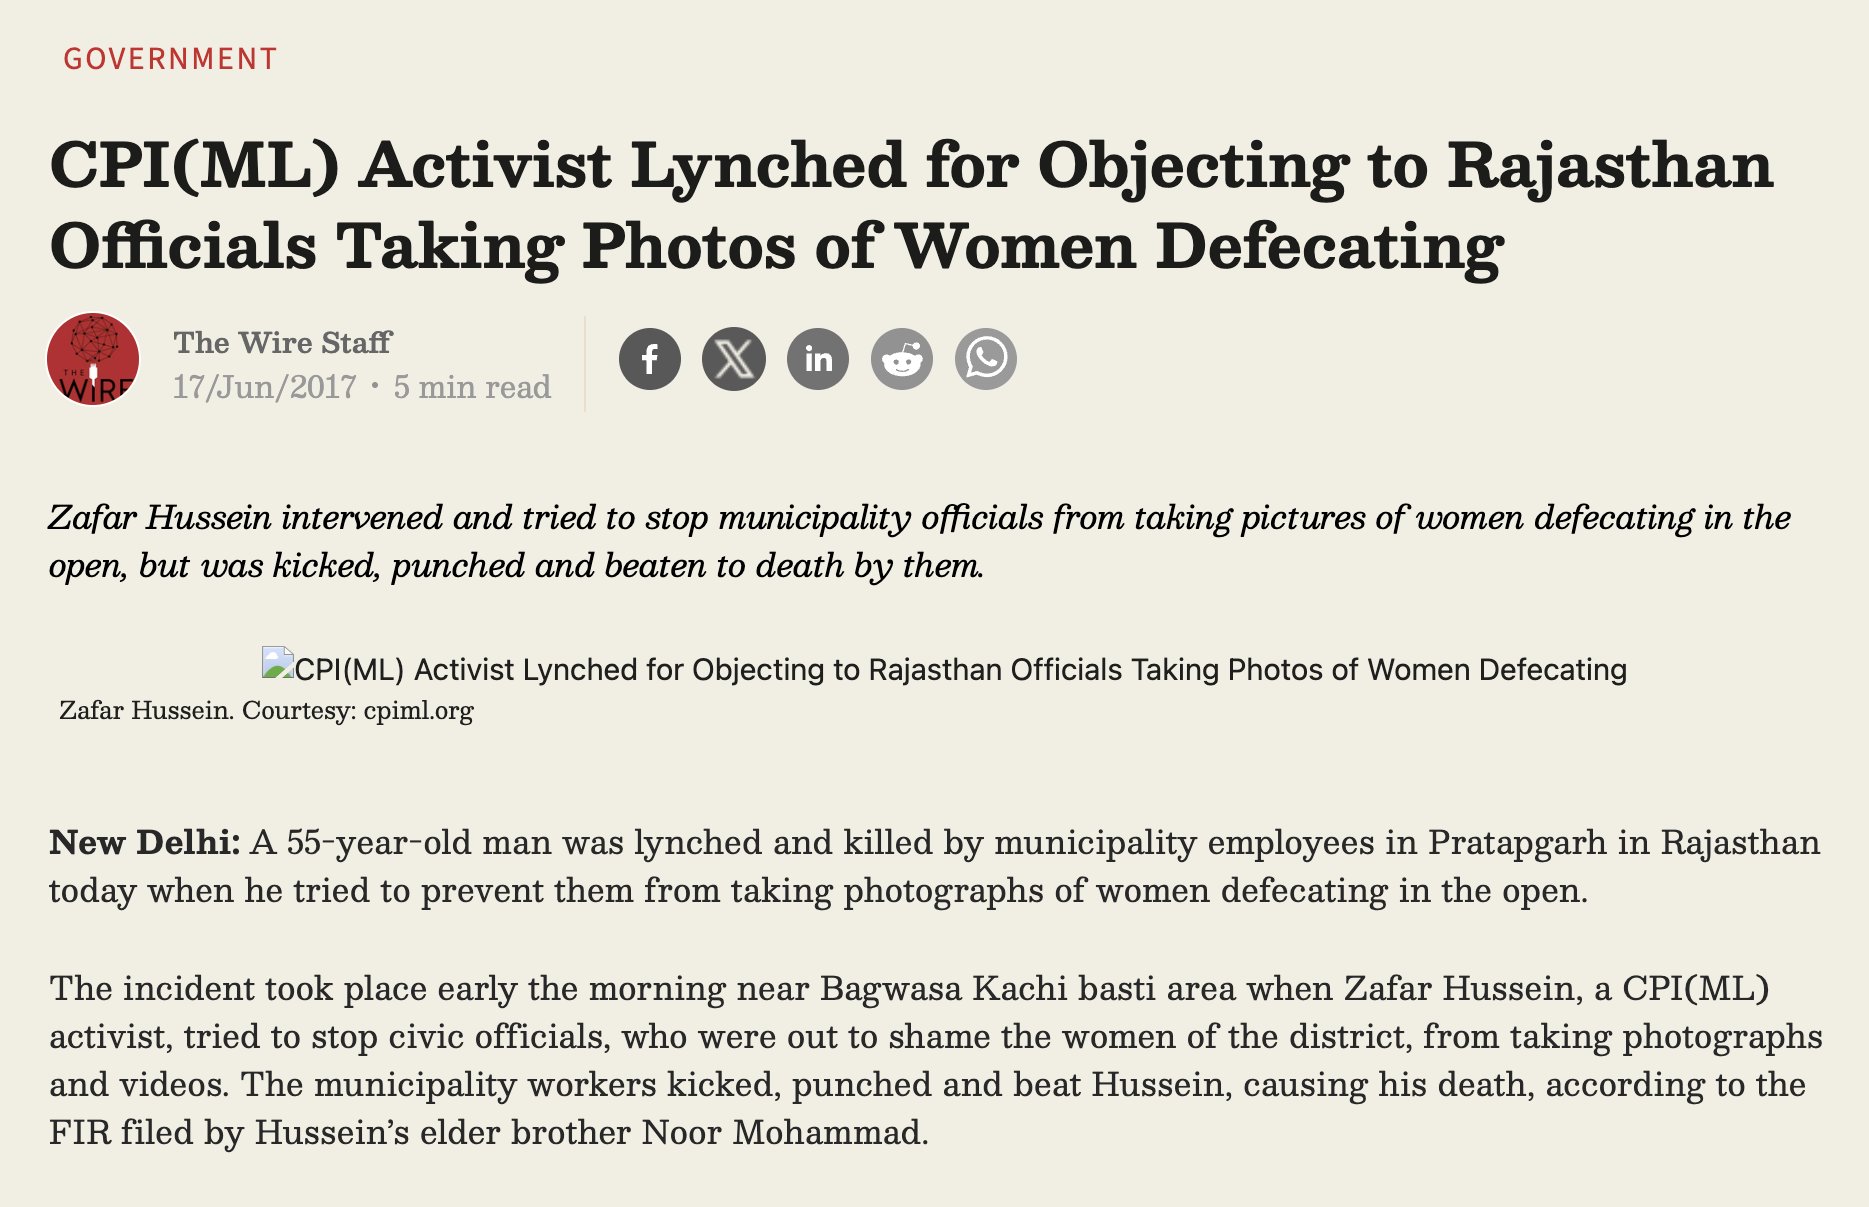Share article on LinkedIn
This screenshot has width=1869, height=1207.
[818, 359]
